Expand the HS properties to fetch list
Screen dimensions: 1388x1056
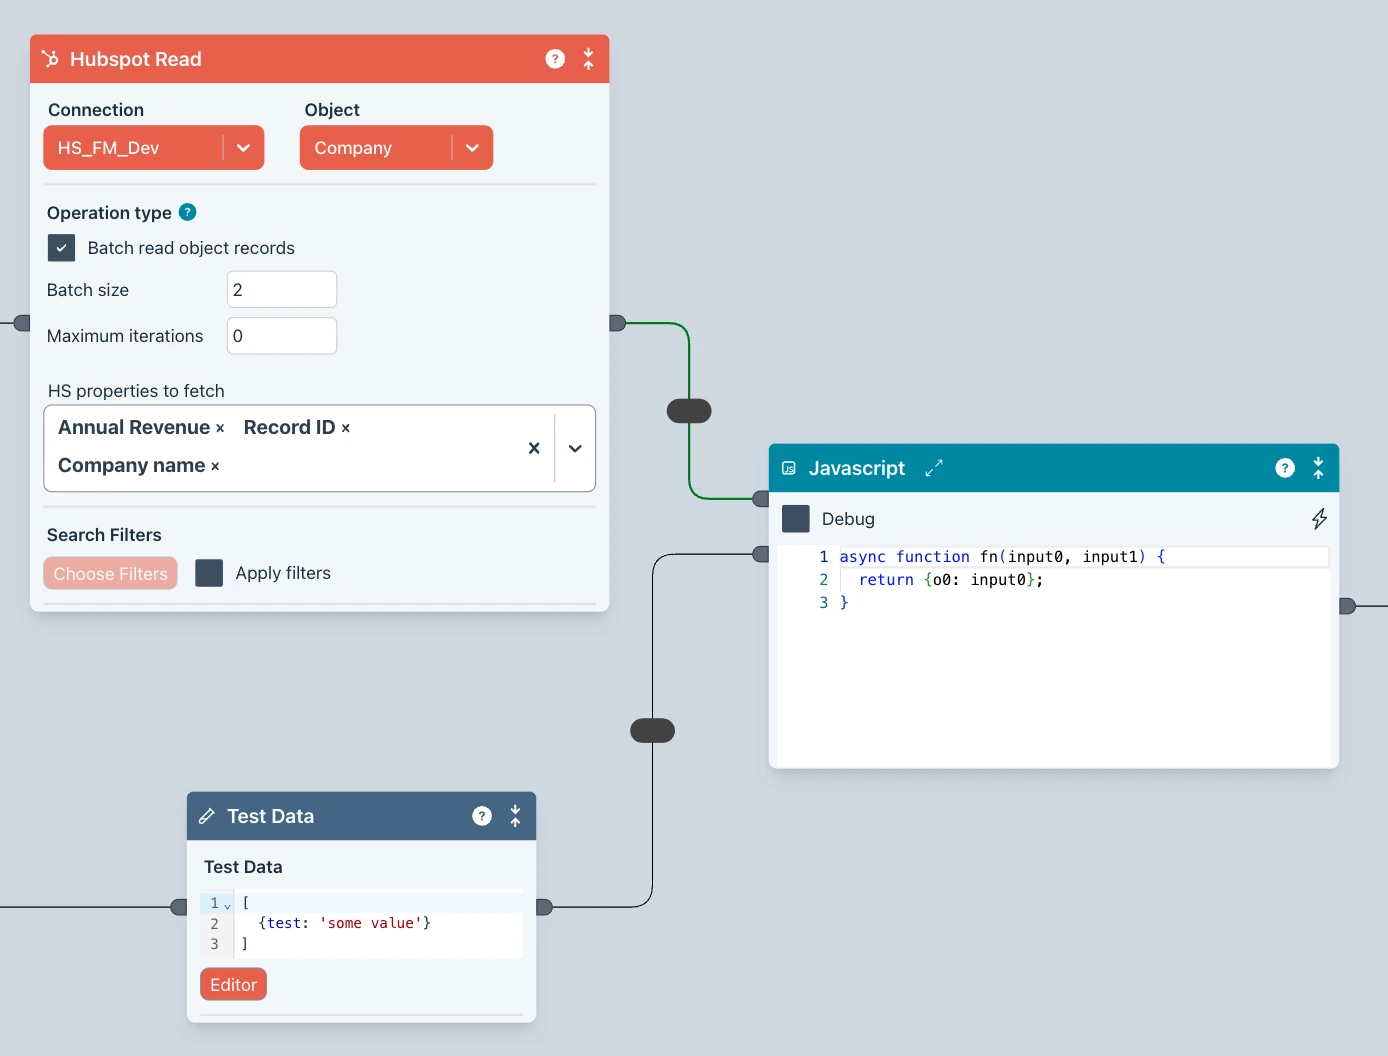575,448
